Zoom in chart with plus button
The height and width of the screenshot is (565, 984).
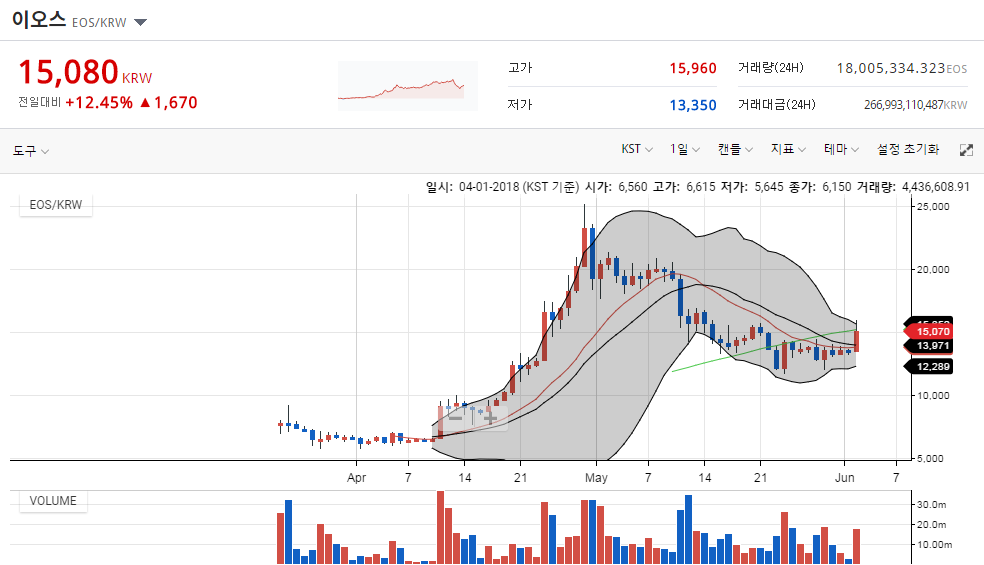(x=490, y=417)
